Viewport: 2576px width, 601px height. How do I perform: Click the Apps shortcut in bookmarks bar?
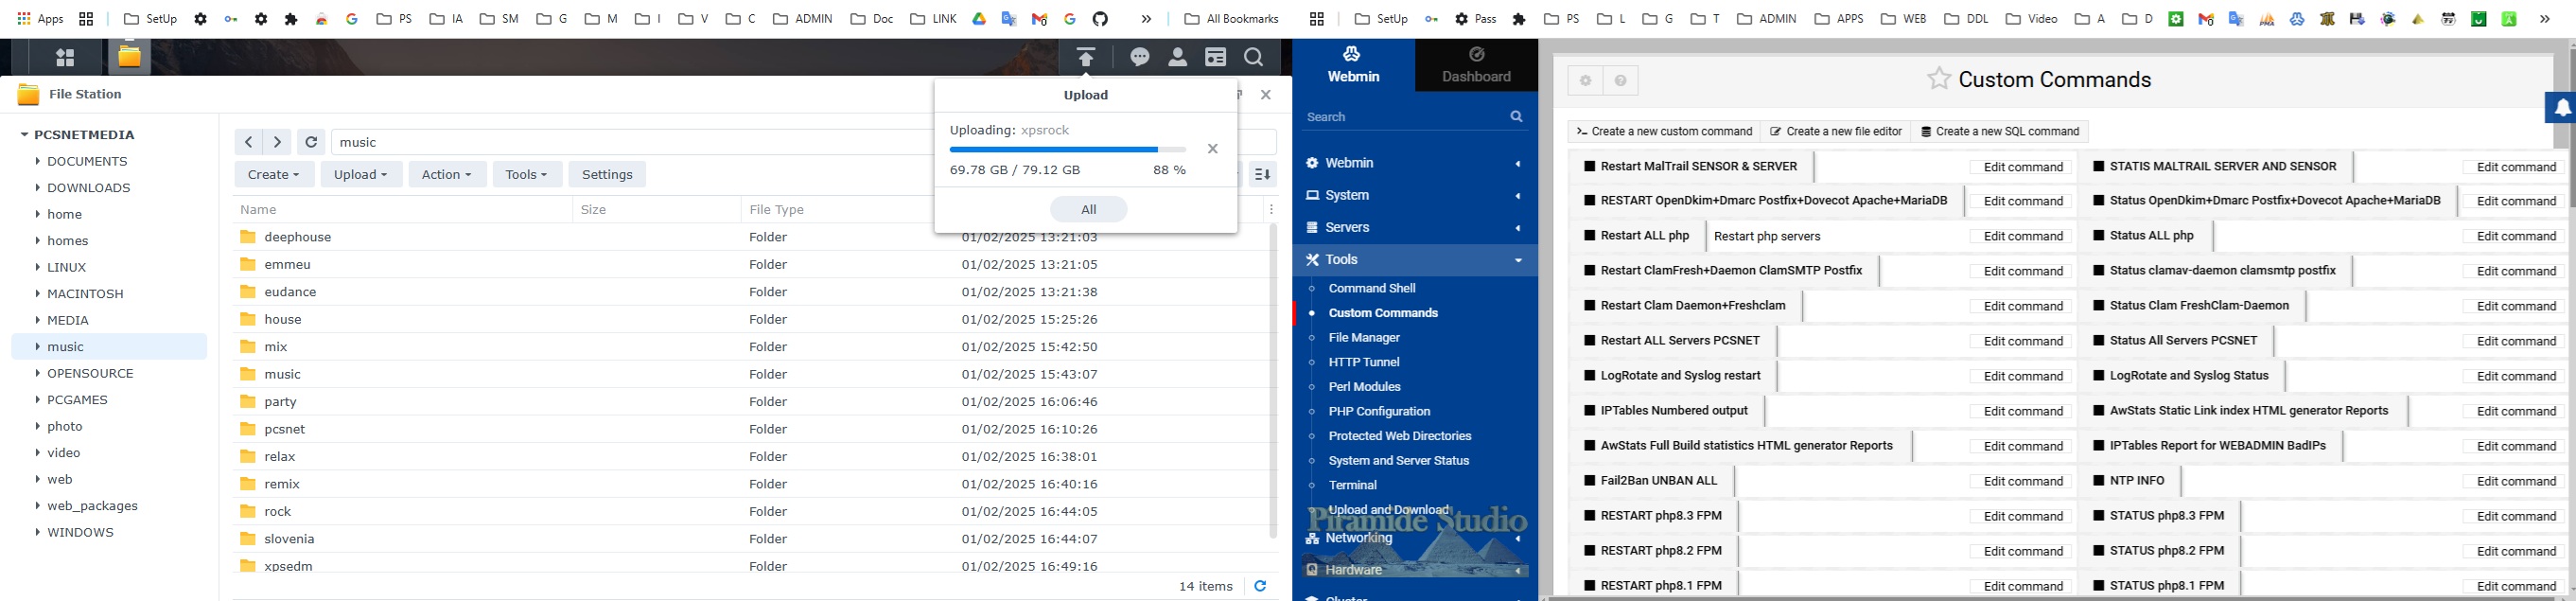(40, 19)
